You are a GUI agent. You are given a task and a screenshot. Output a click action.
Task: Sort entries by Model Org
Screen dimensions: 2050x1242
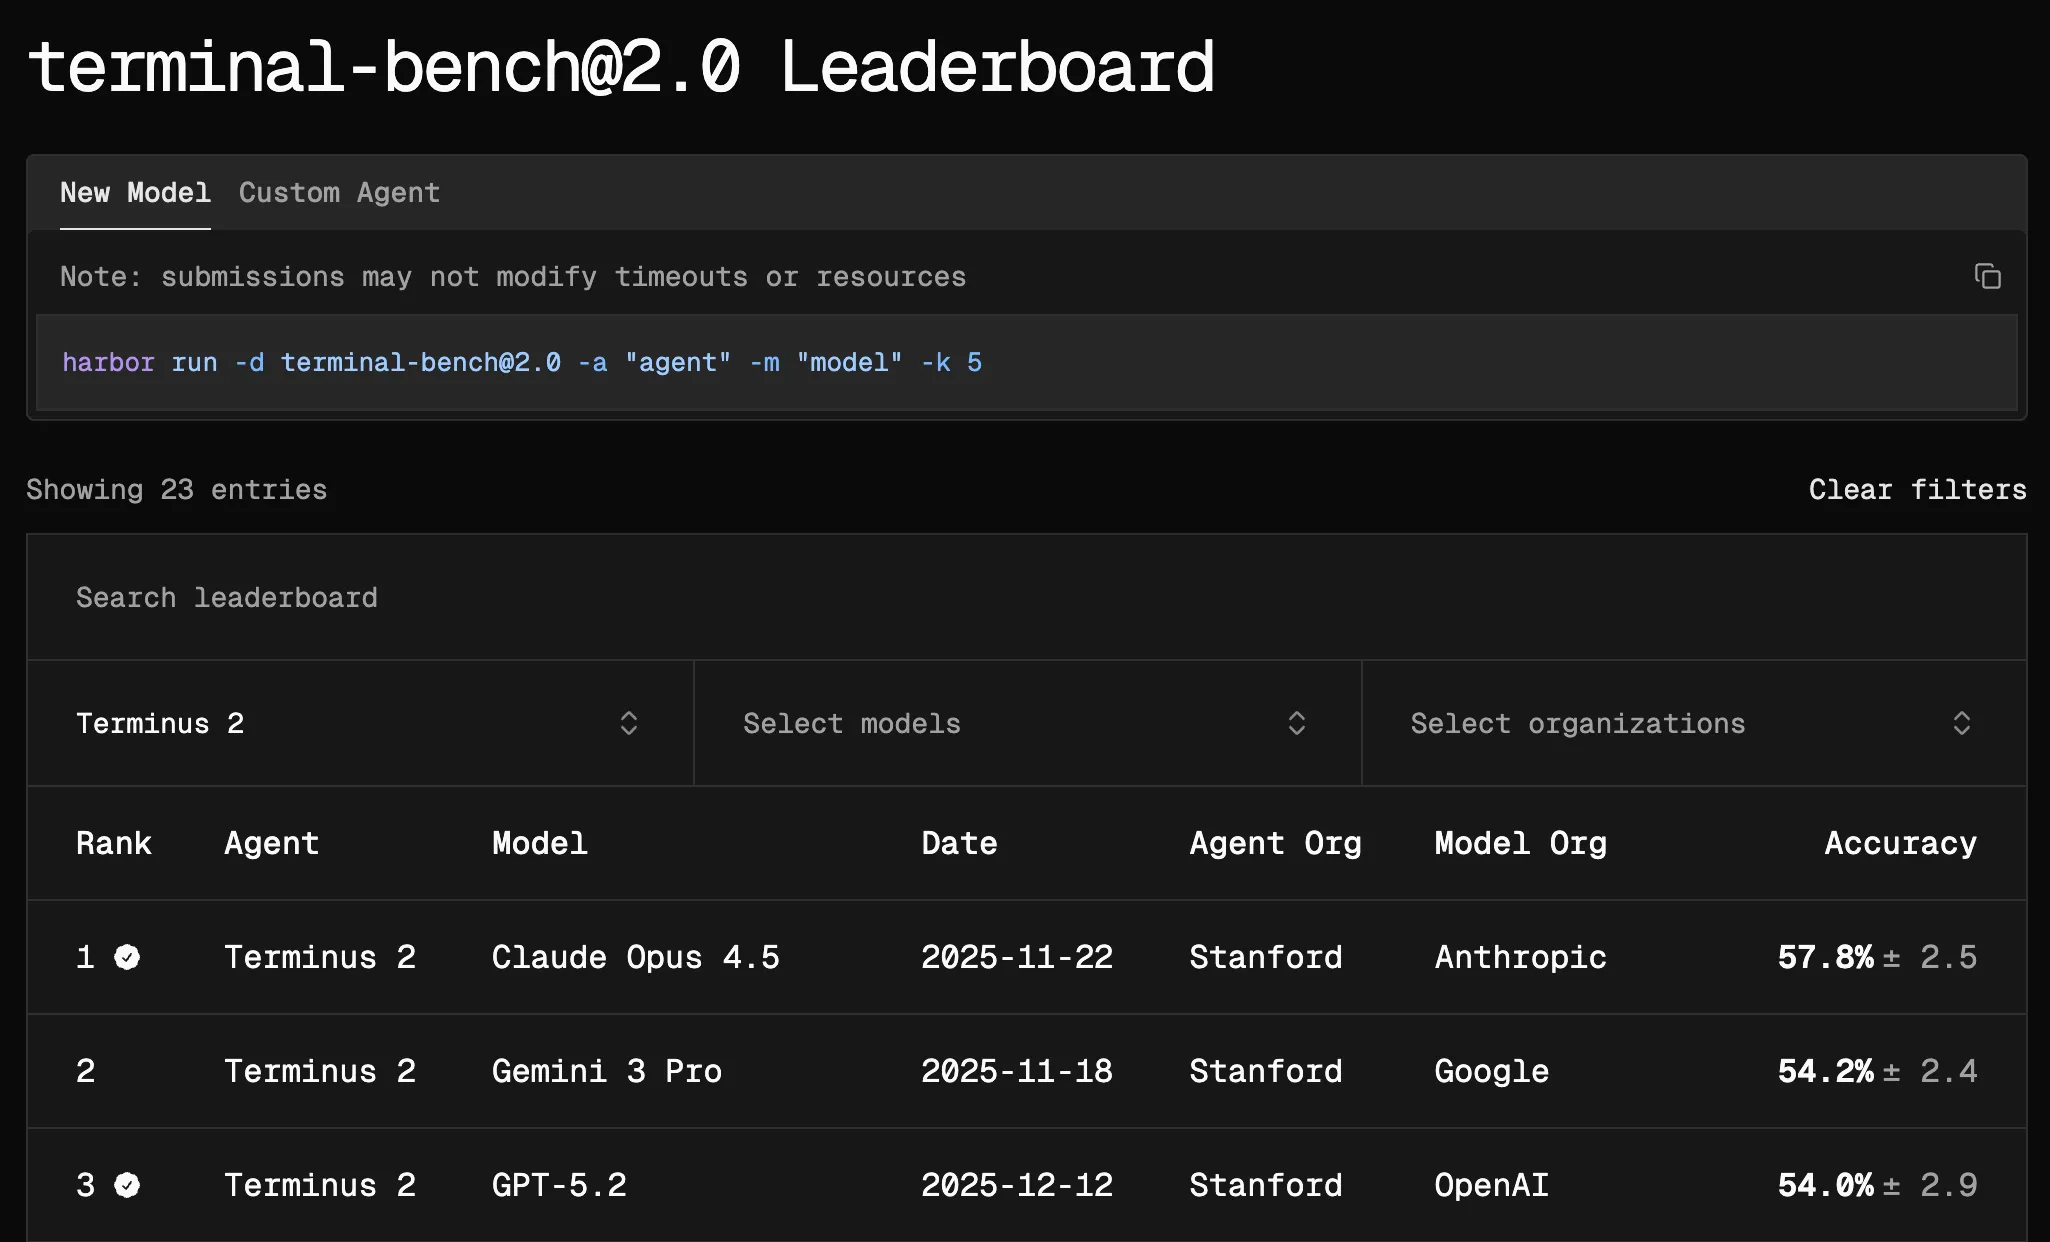1520,843
